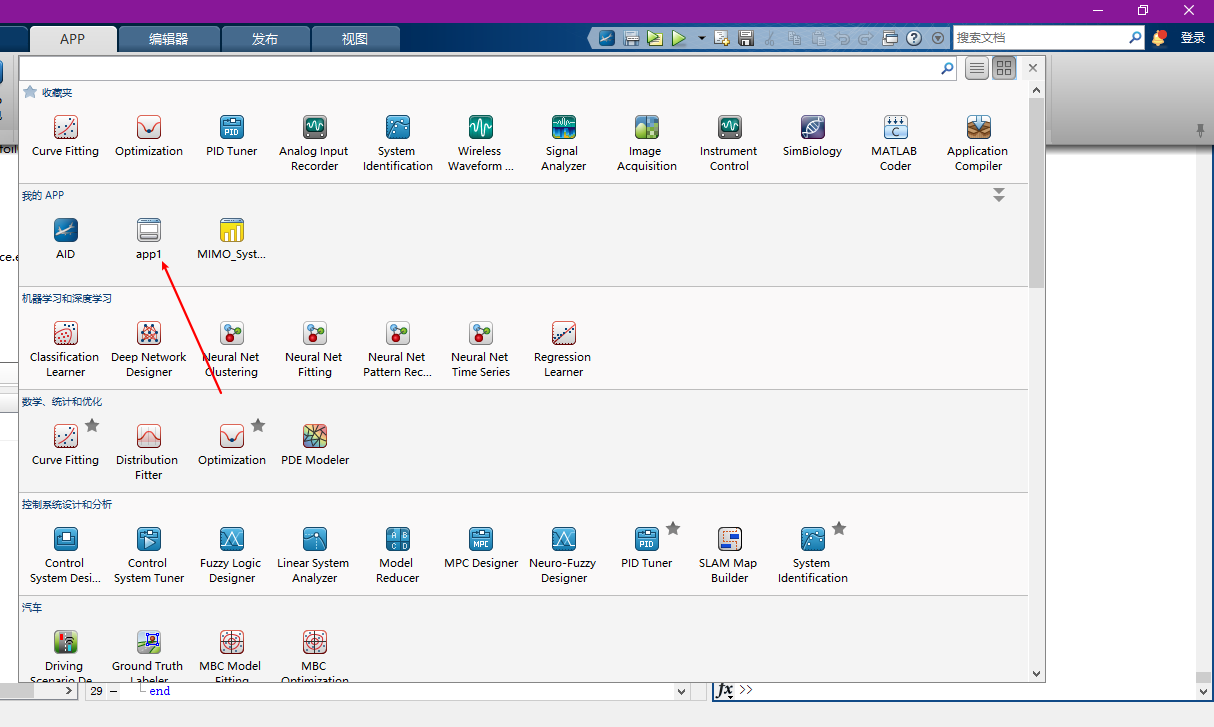This screenshot has width=1214, height=727.
Task: Click the 登录 sign-in link
Action: [x=1192, y=37]
